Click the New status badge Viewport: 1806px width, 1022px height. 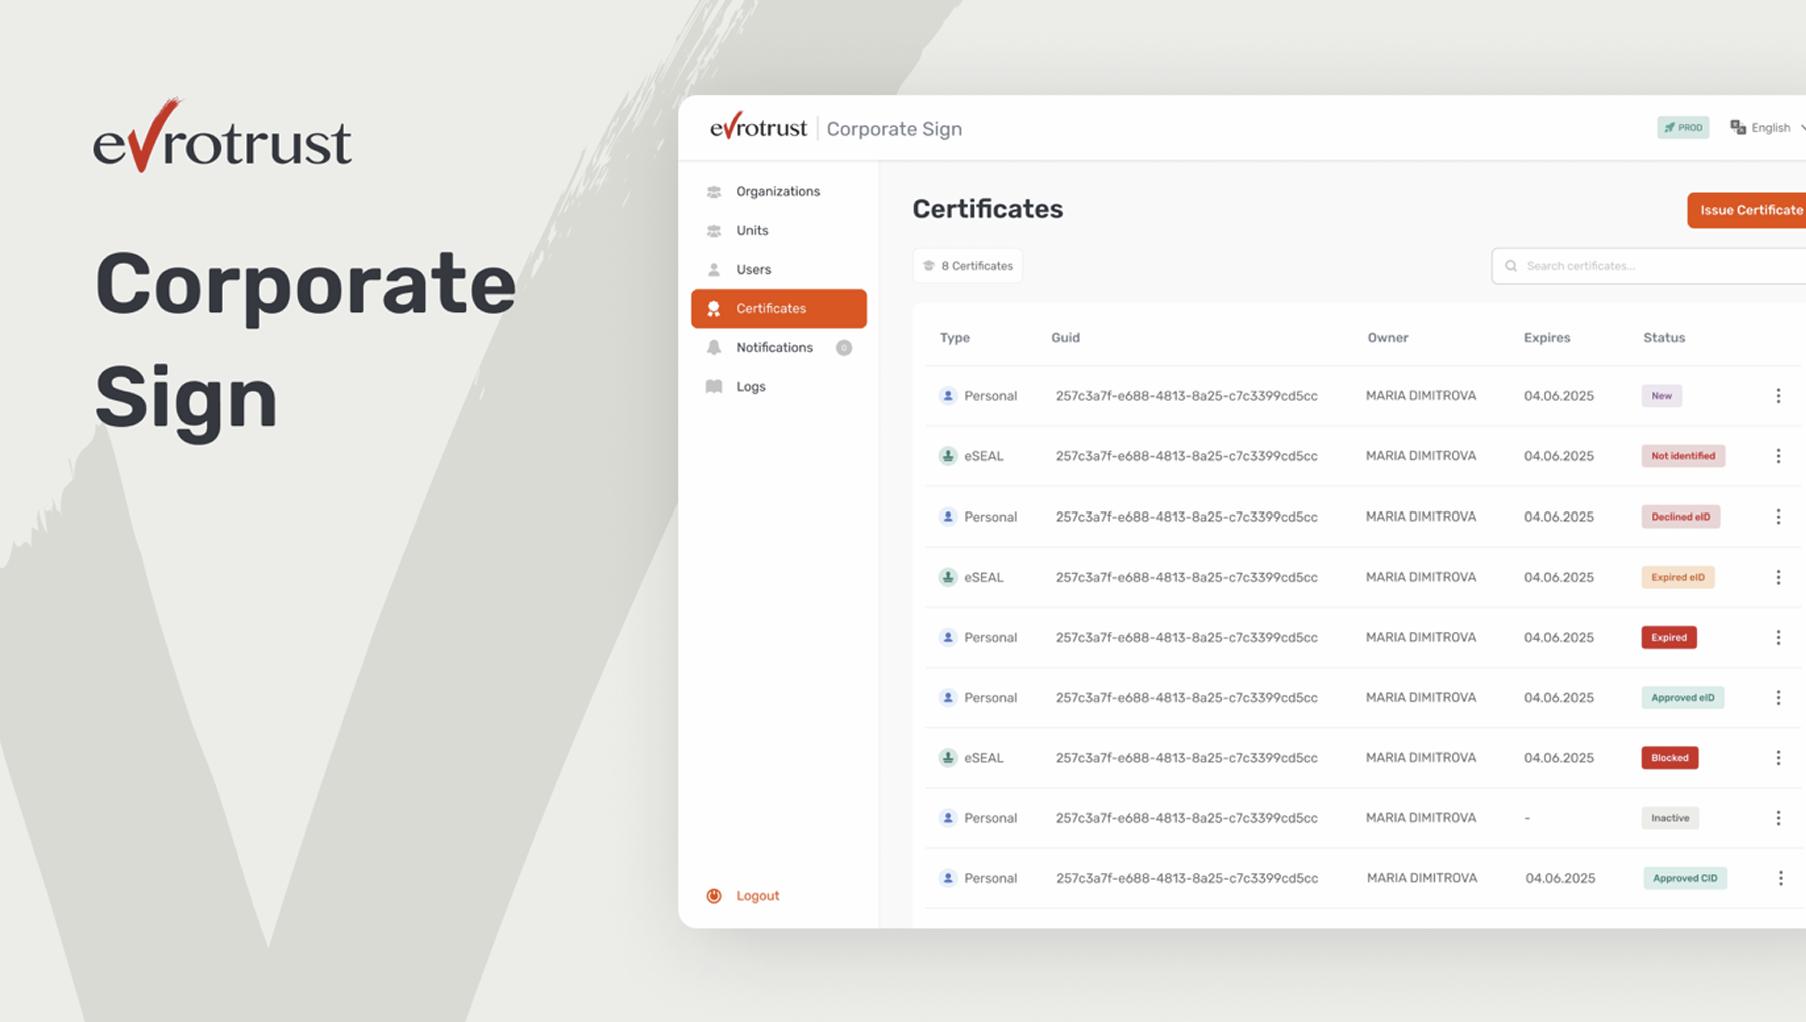click(x=1661, y=396)
